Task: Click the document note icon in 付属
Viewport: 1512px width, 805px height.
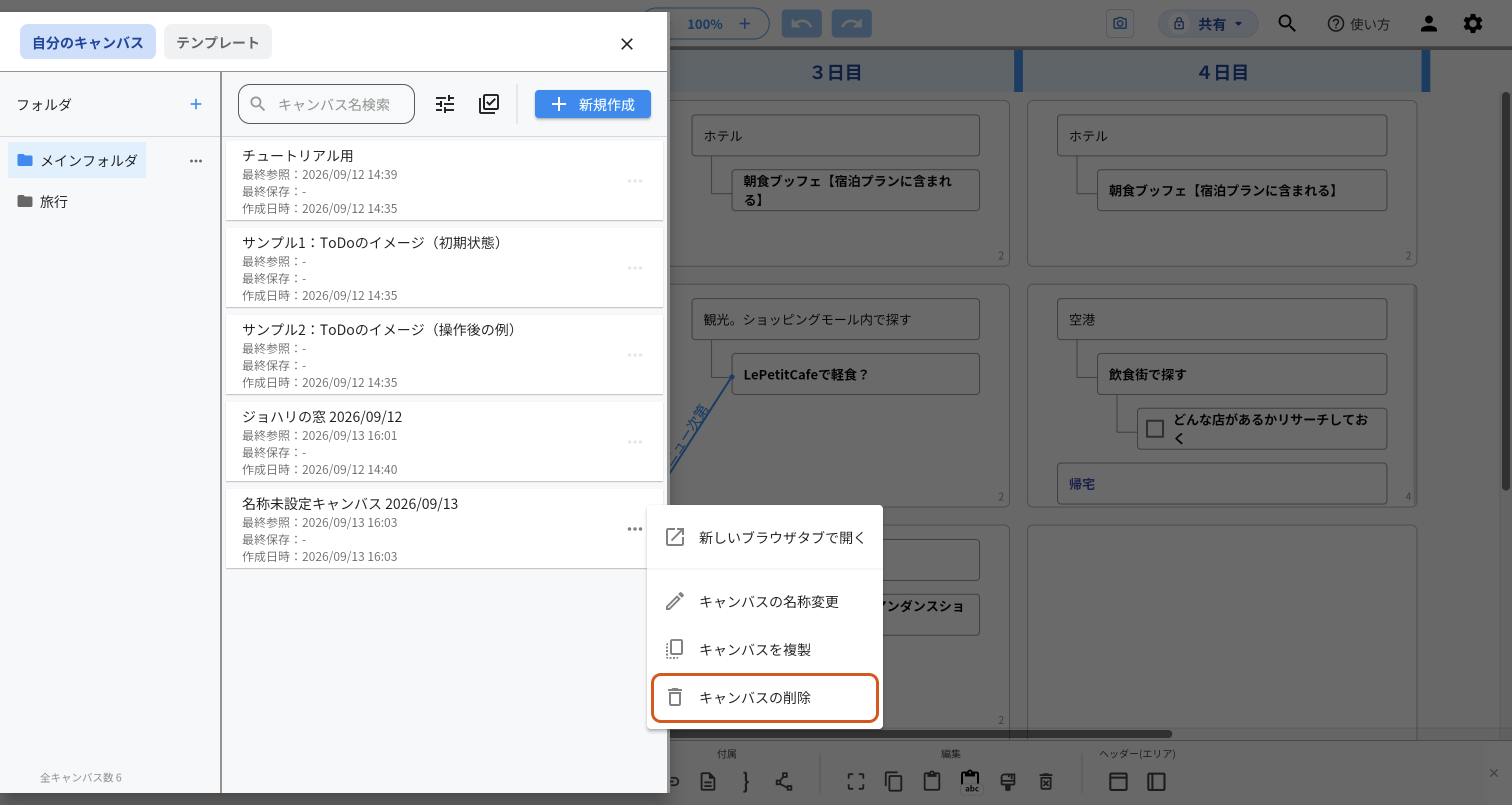Action: 708,782
